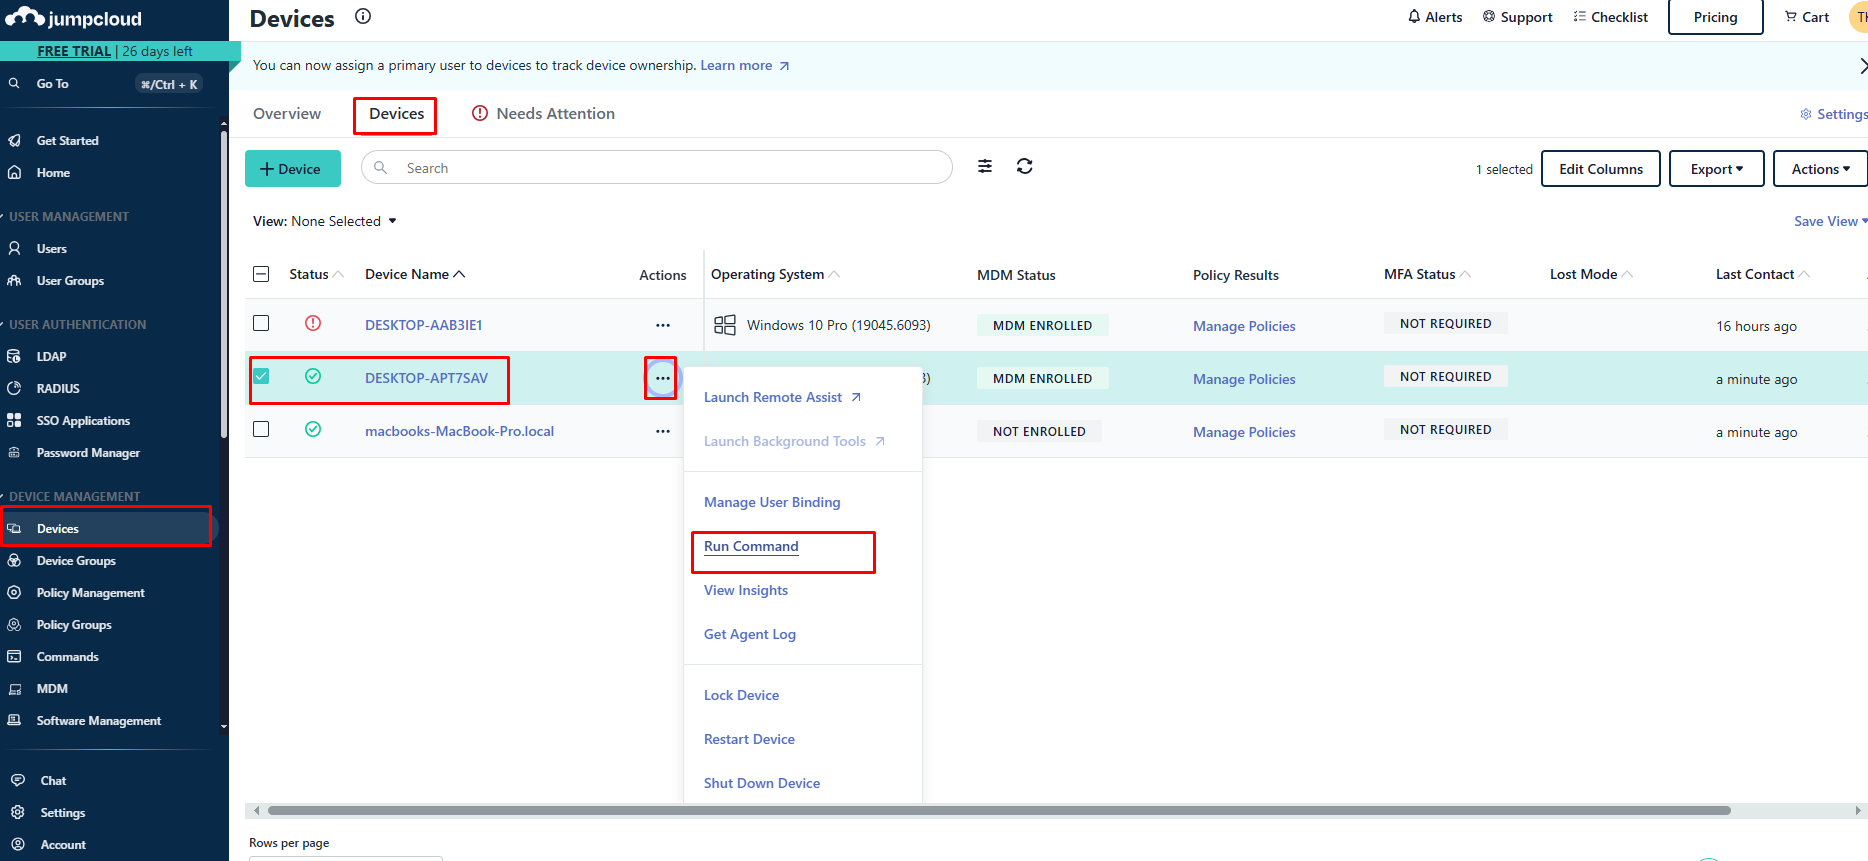
Task: Check the macbooks-MacBook-Pro.local row checkbox
Action: point(261,429)
